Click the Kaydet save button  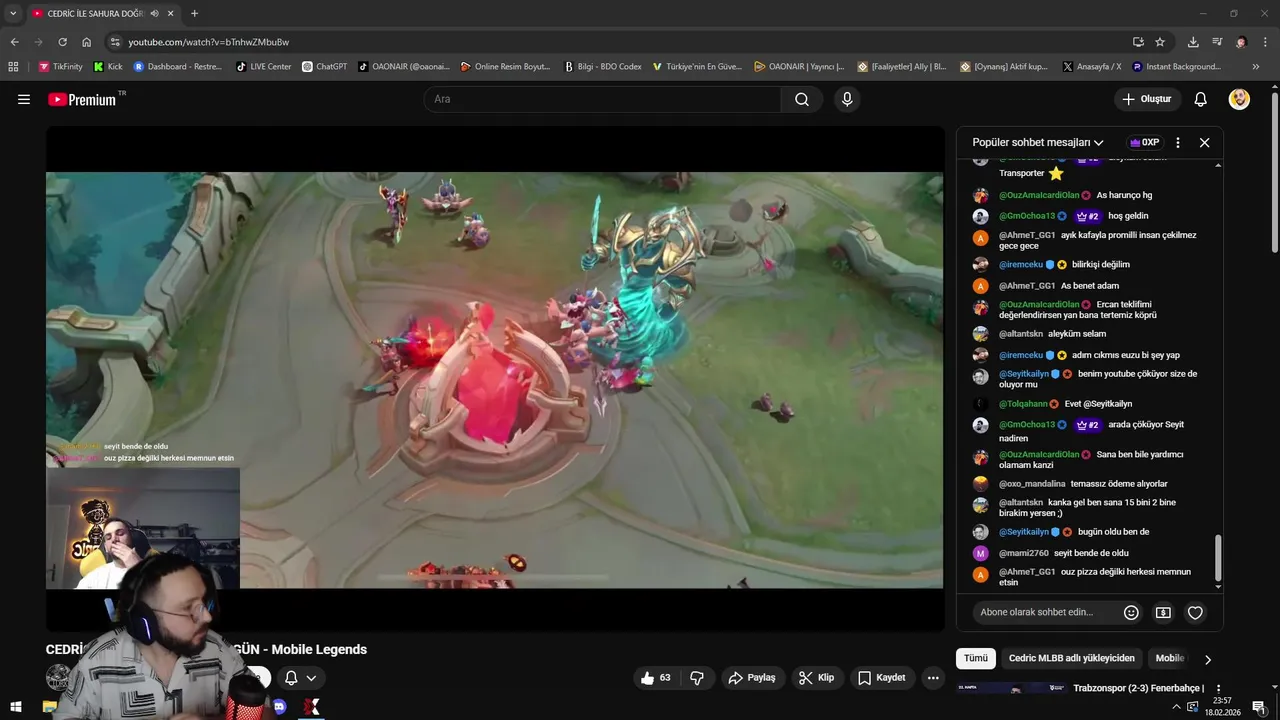[x=881, y=678]
